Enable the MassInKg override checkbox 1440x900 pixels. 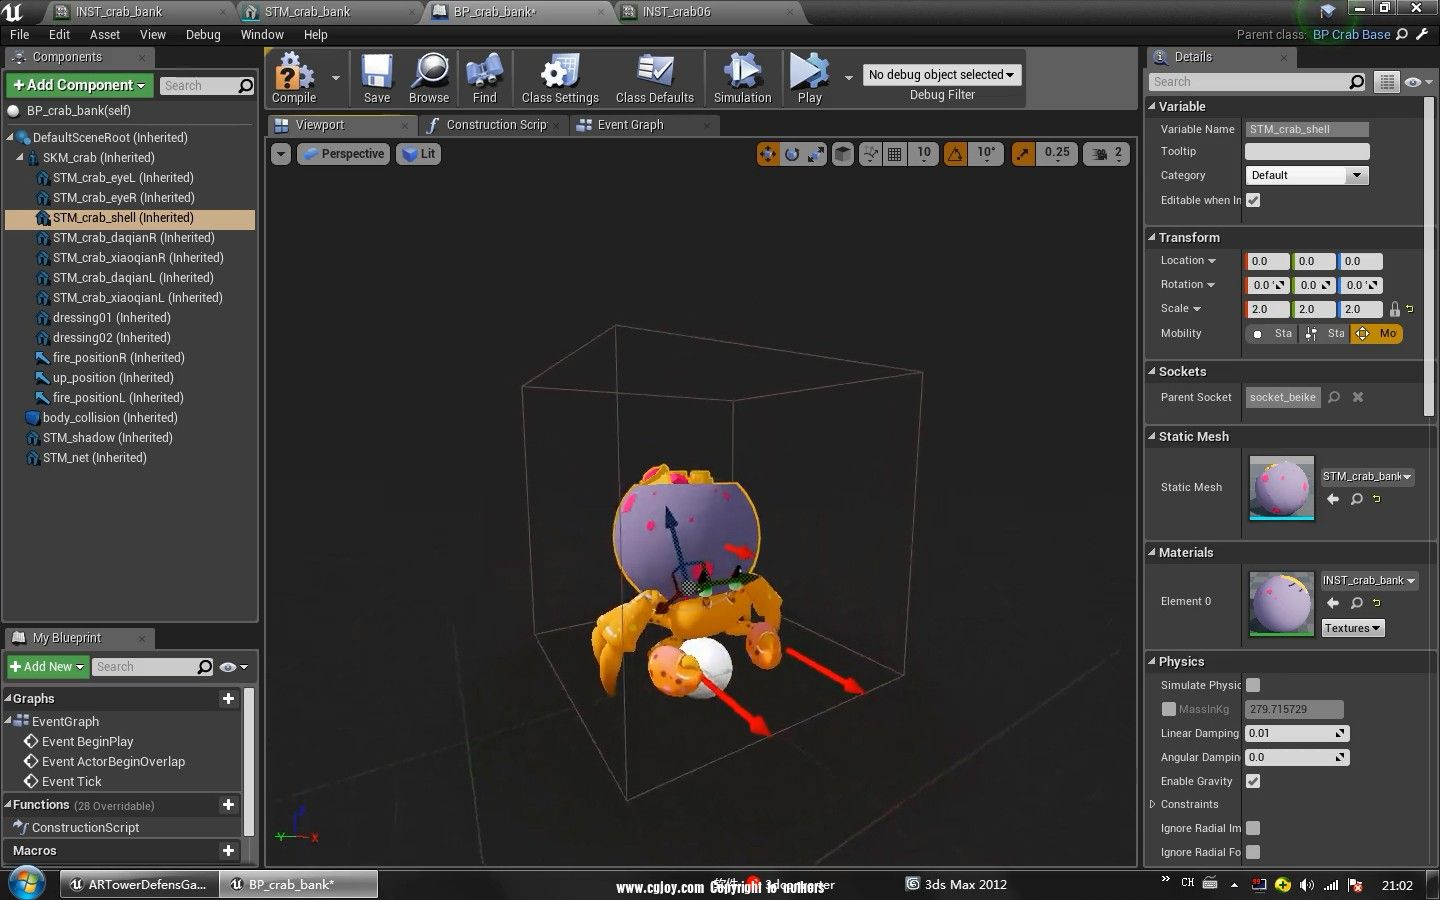(x=1168, y=709)
